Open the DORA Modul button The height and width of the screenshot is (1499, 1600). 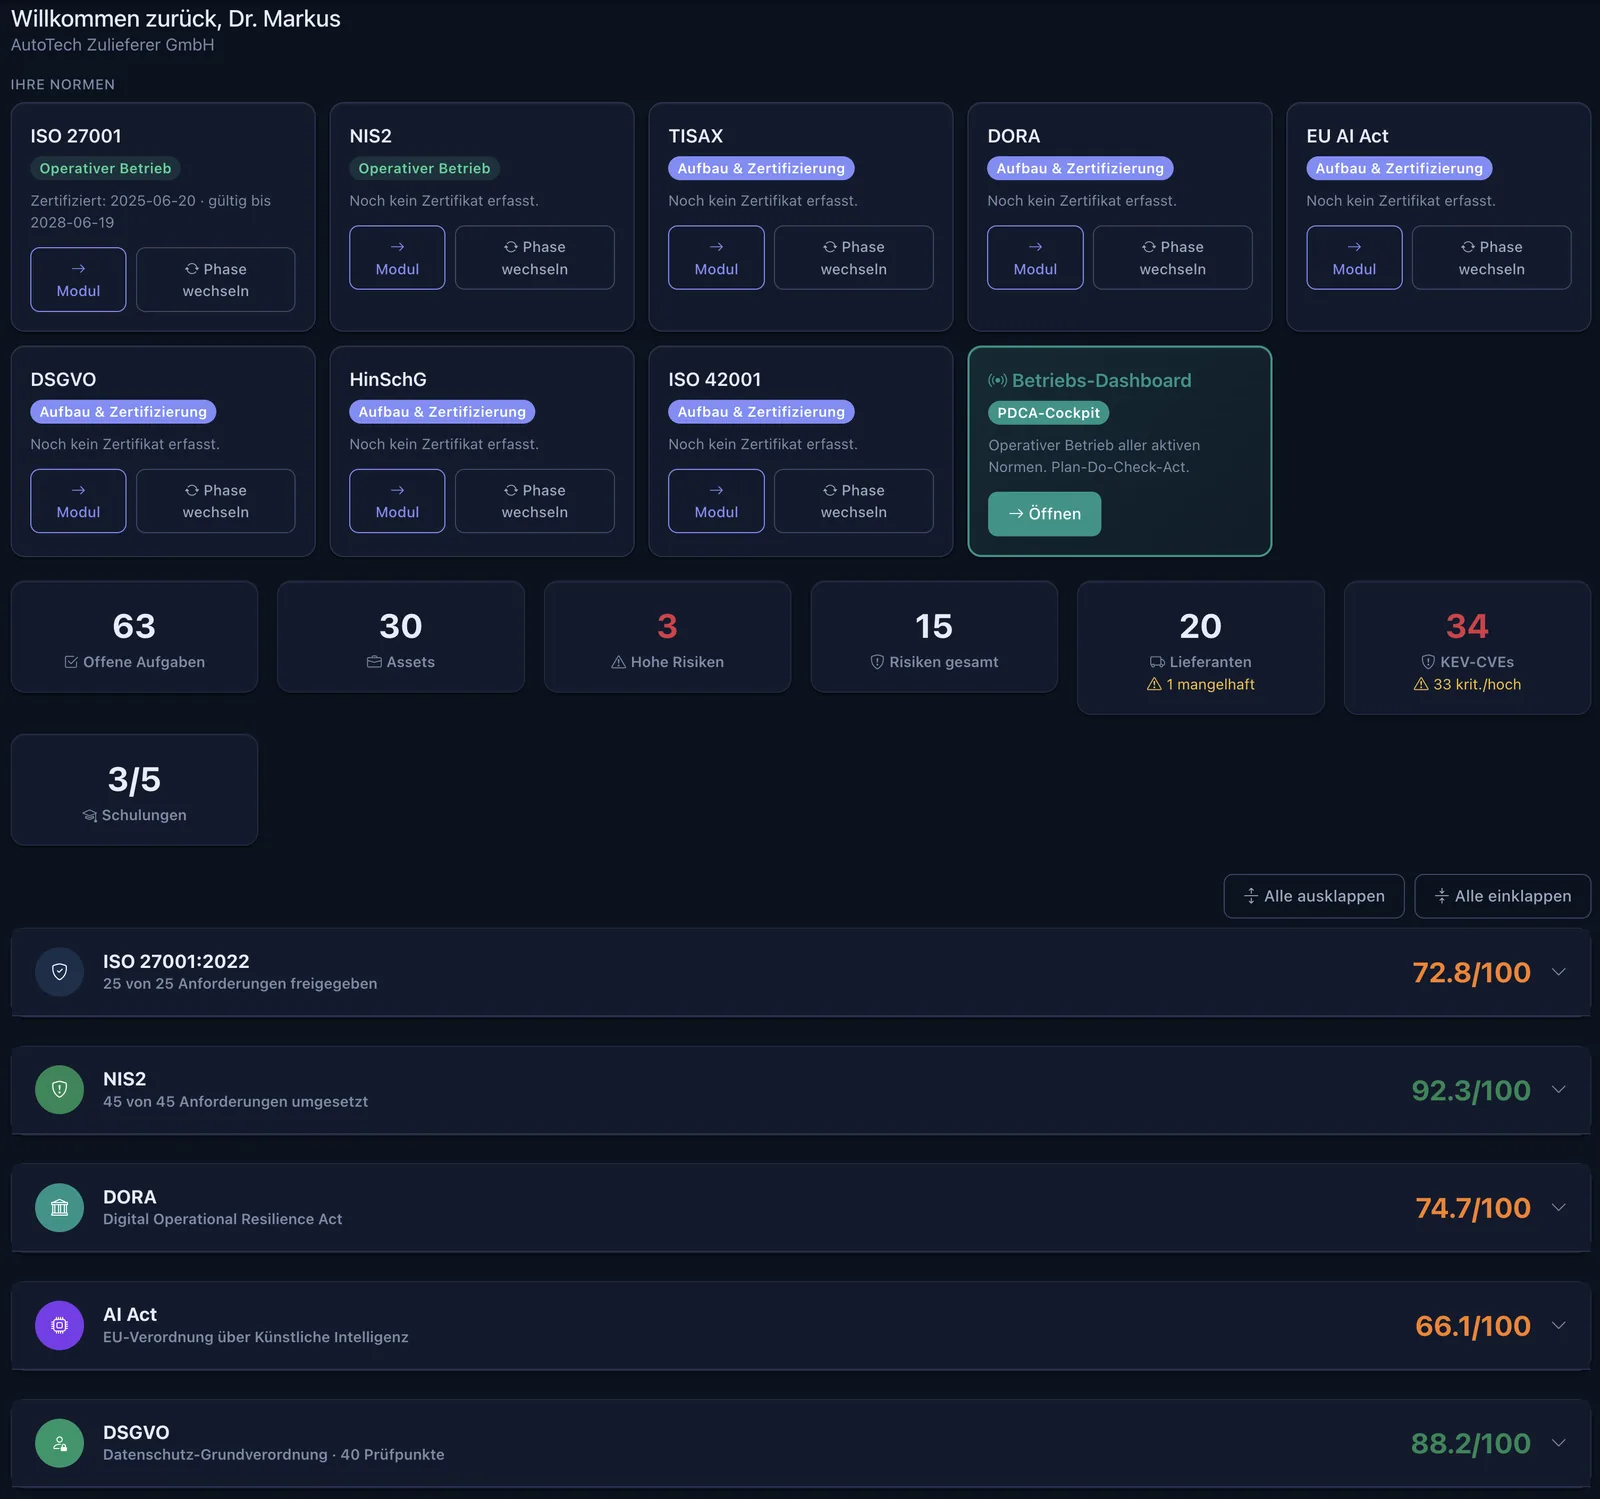(1035, 257)
